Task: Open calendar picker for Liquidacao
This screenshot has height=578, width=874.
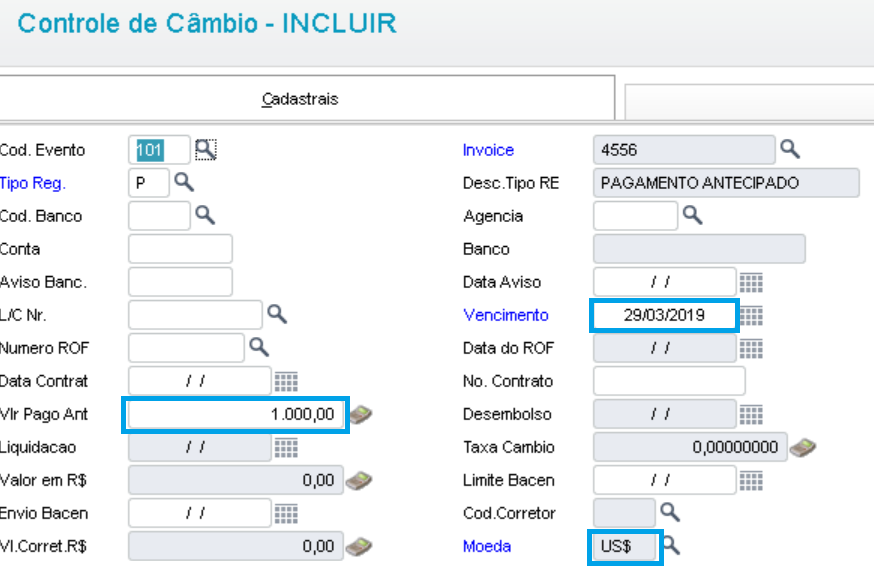Action: (x=286, y=448)
